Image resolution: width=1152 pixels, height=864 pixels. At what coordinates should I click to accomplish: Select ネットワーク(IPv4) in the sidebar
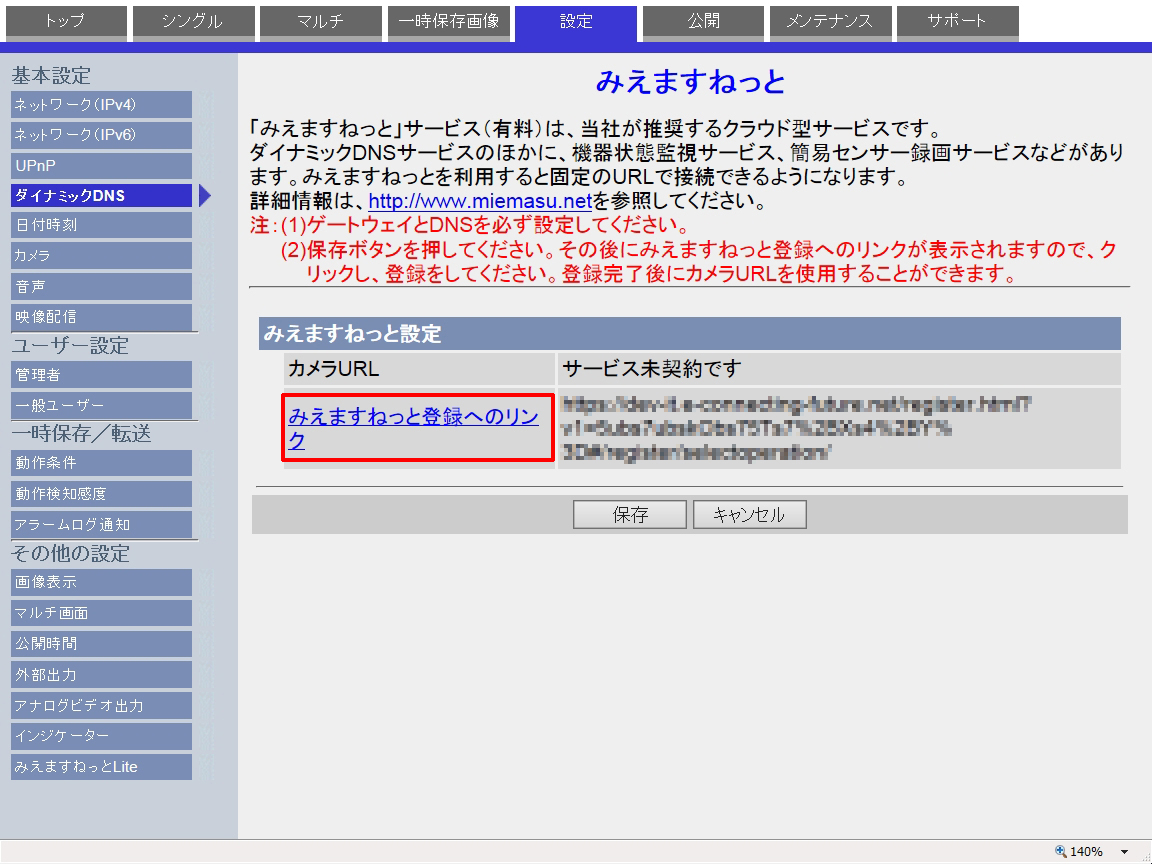[x=101, y=105]
